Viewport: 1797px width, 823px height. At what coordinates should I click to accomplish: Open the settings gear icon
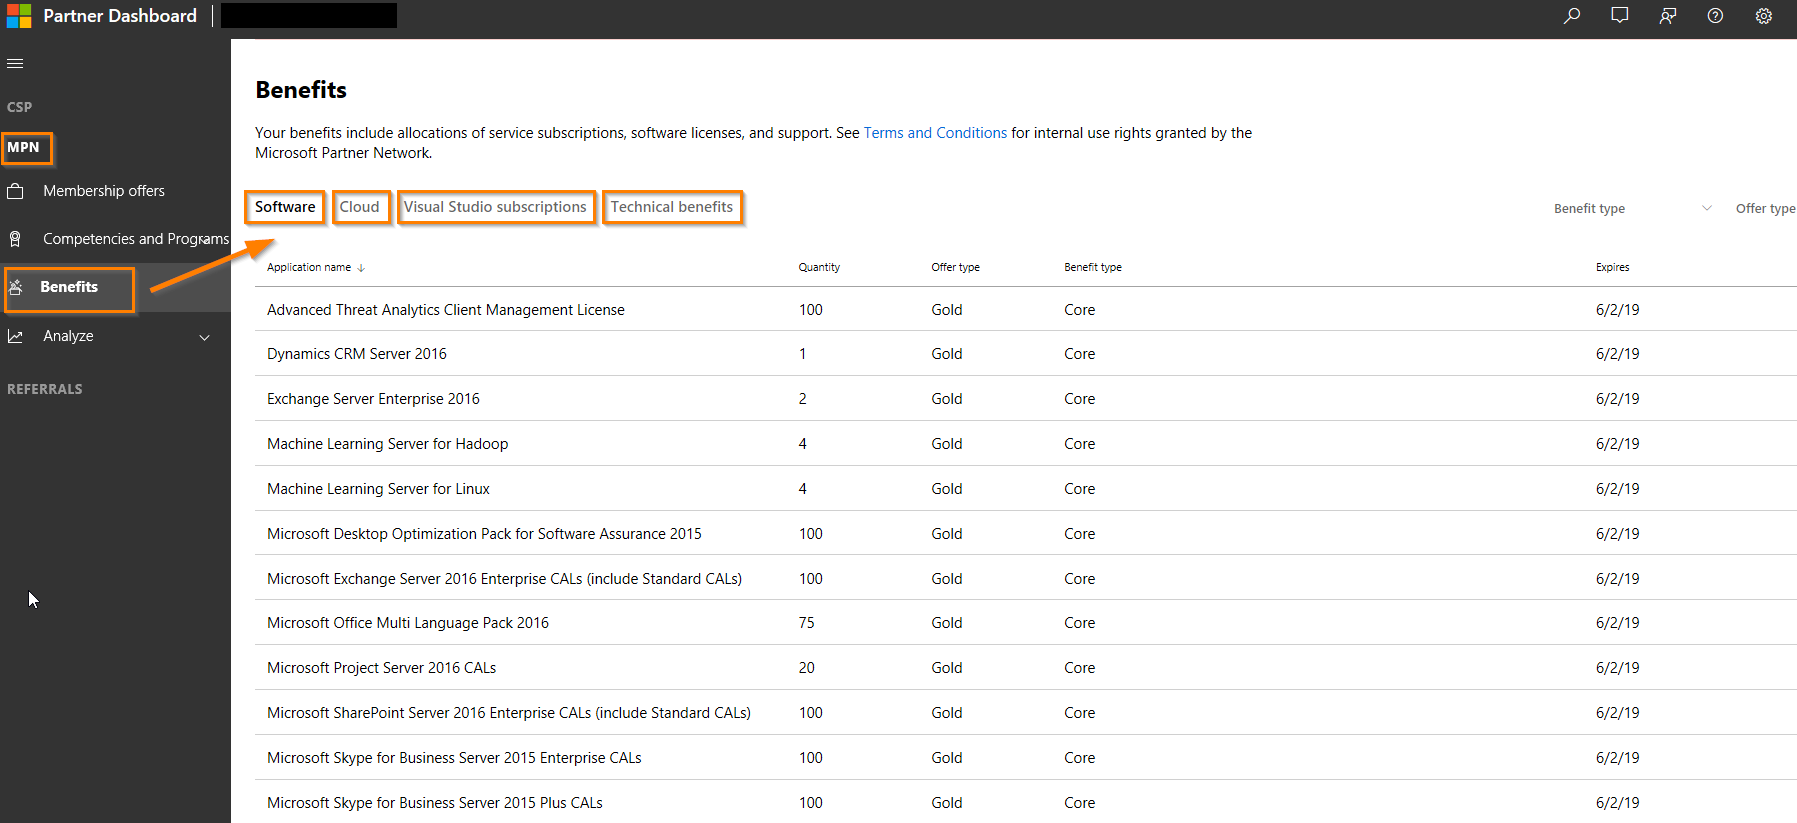(1764, 16)
